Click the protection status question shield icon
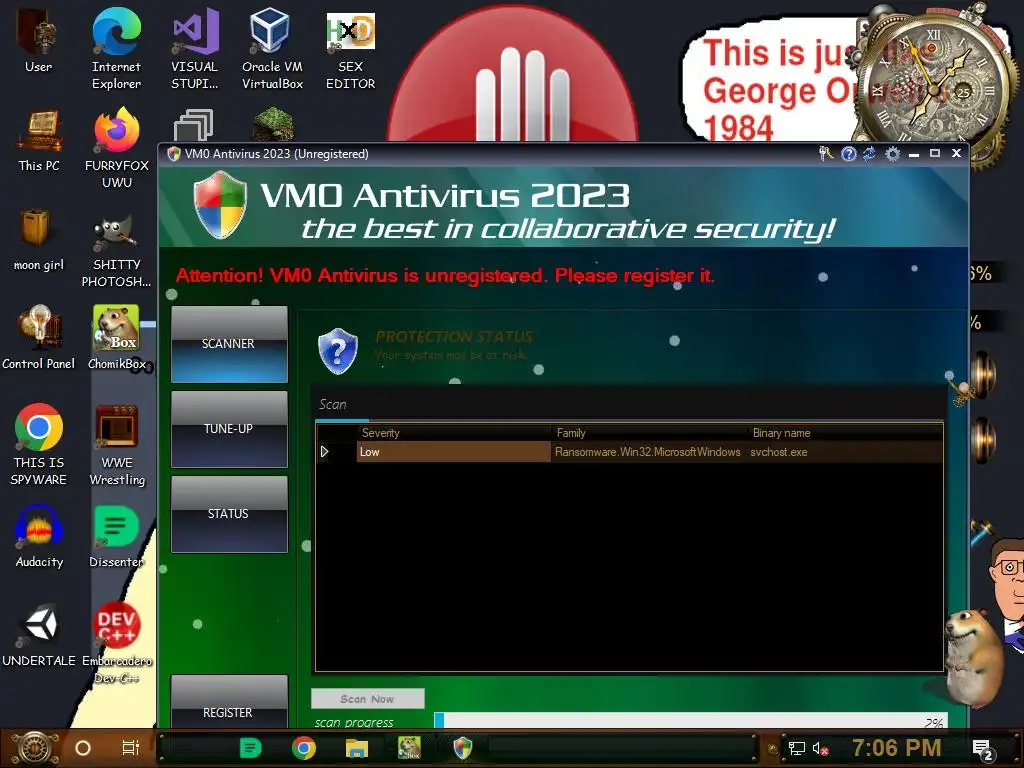The height and width of the screenshot is (768, 1024). (338, 351)
